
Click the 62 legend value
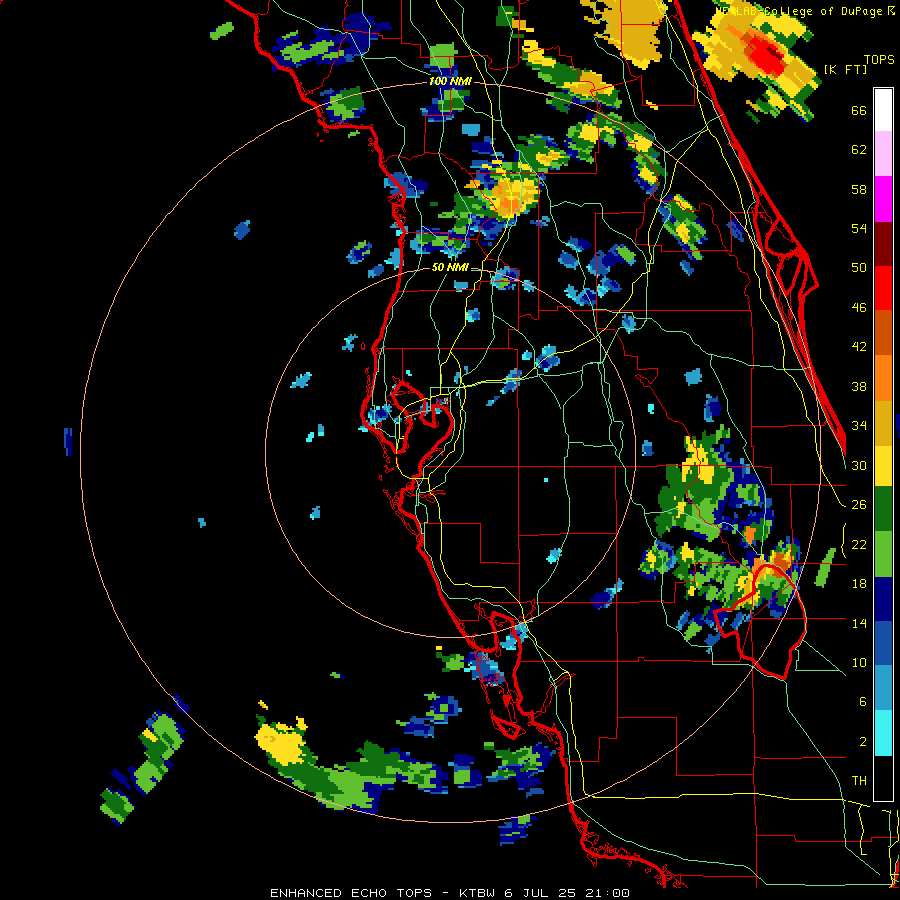(x=859, y=150)
